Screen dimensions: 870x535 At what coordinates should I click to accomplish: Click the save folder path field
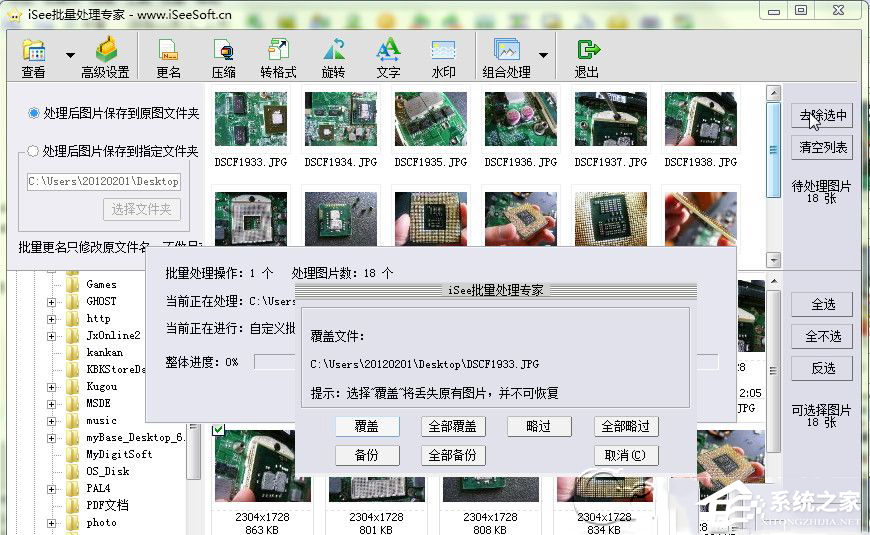pyautogui.click(x=104, y=181)
